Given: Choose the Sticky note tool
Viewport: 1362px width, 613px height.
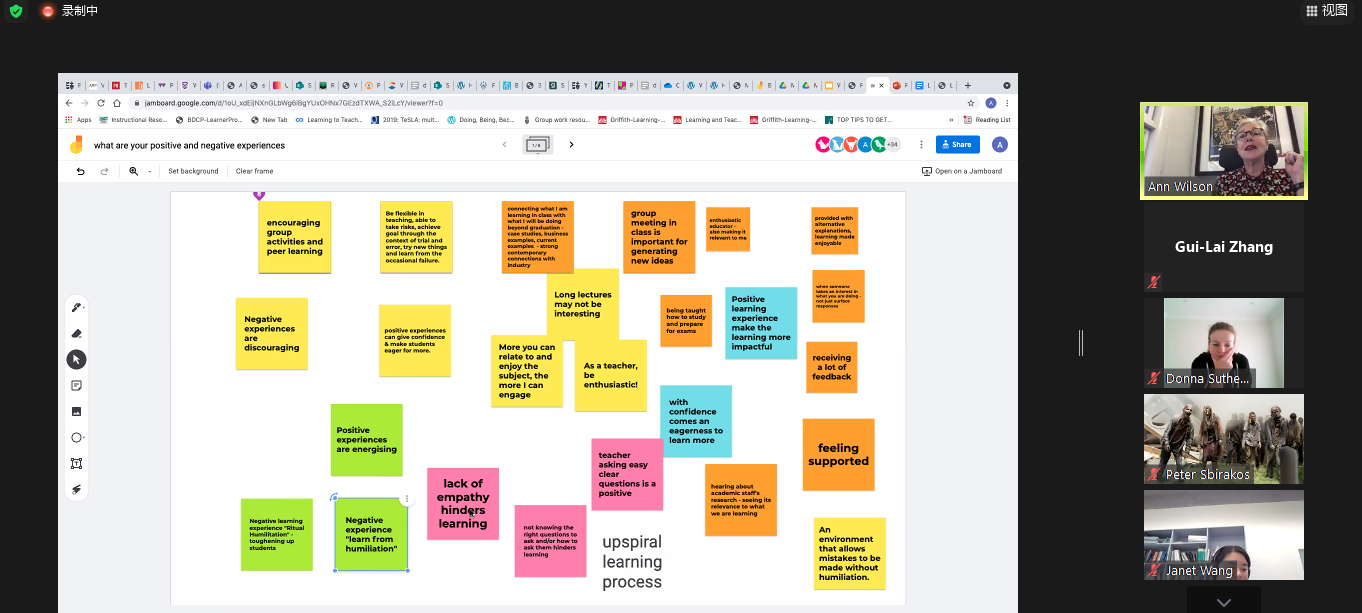Looking at the screenshot, I should [x=76, y=385].
